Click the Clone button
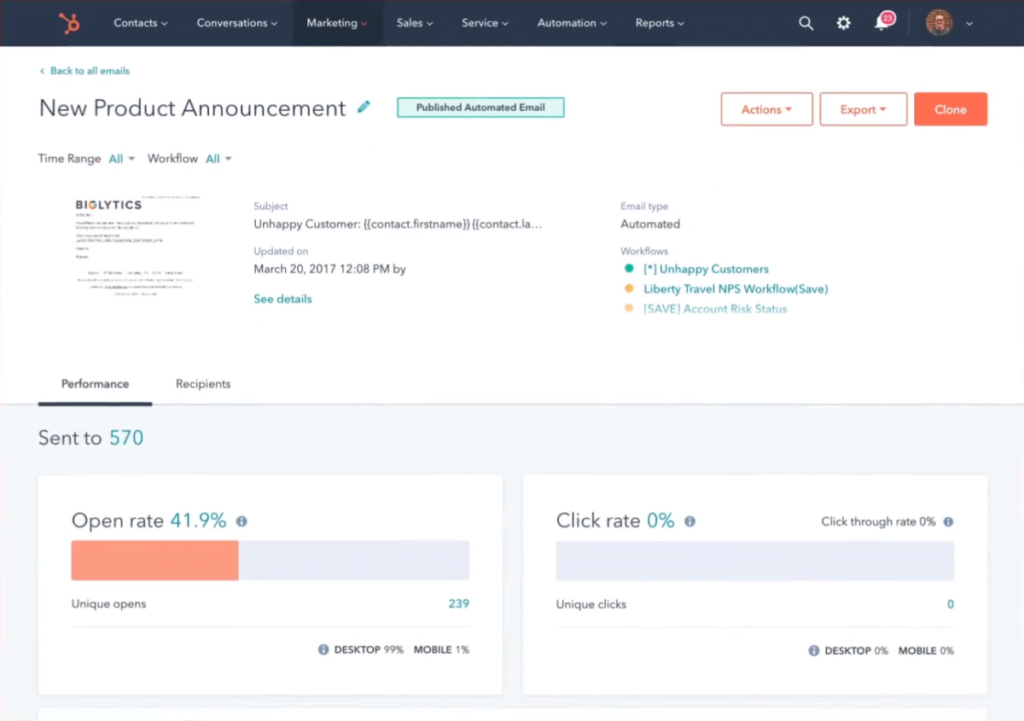Viewport: 1024px width, 721px height. click(950, 110)
